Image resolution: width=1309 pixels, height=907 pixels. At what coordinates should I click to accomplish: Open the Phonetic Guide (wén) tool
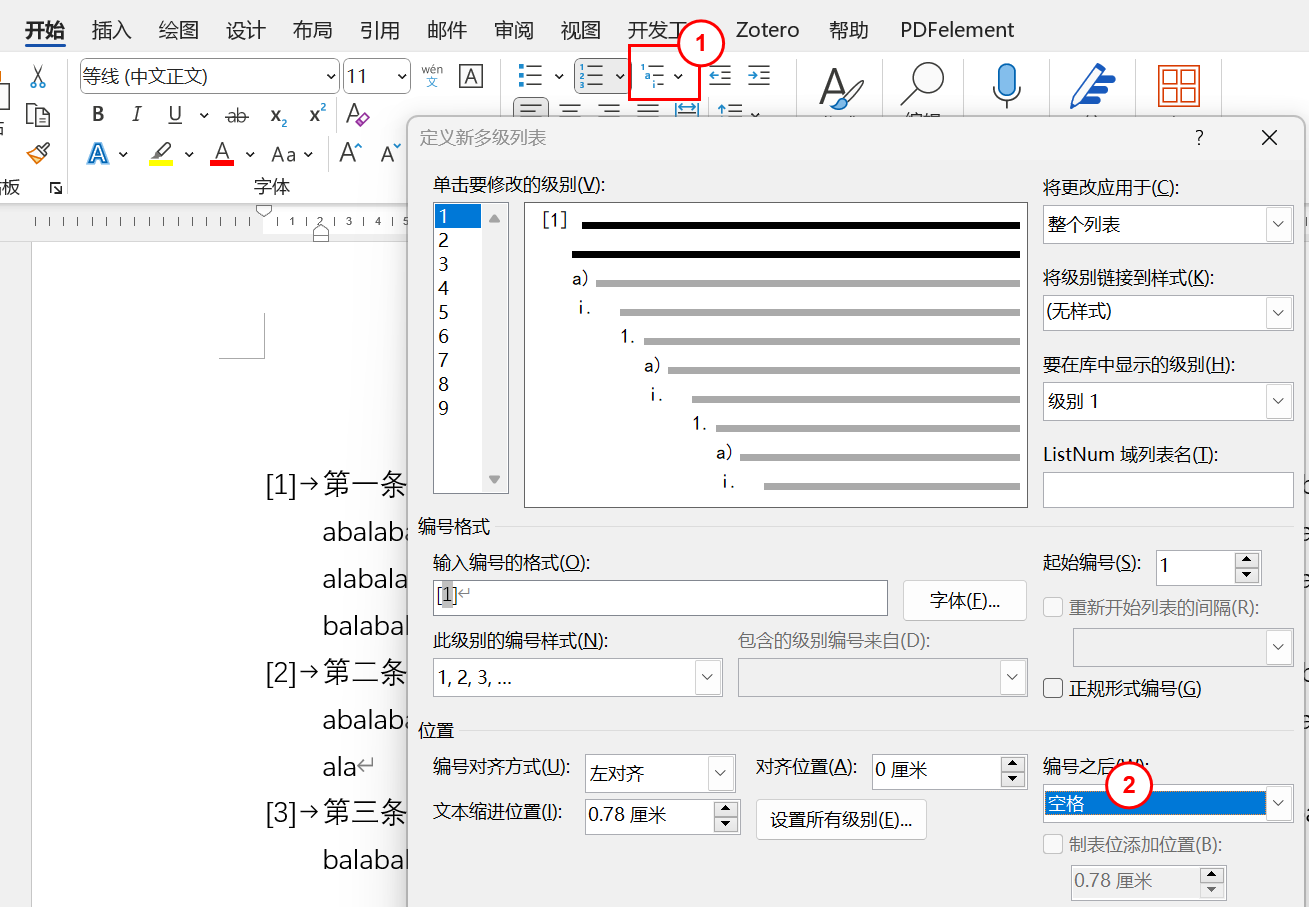tap(432, 76)
